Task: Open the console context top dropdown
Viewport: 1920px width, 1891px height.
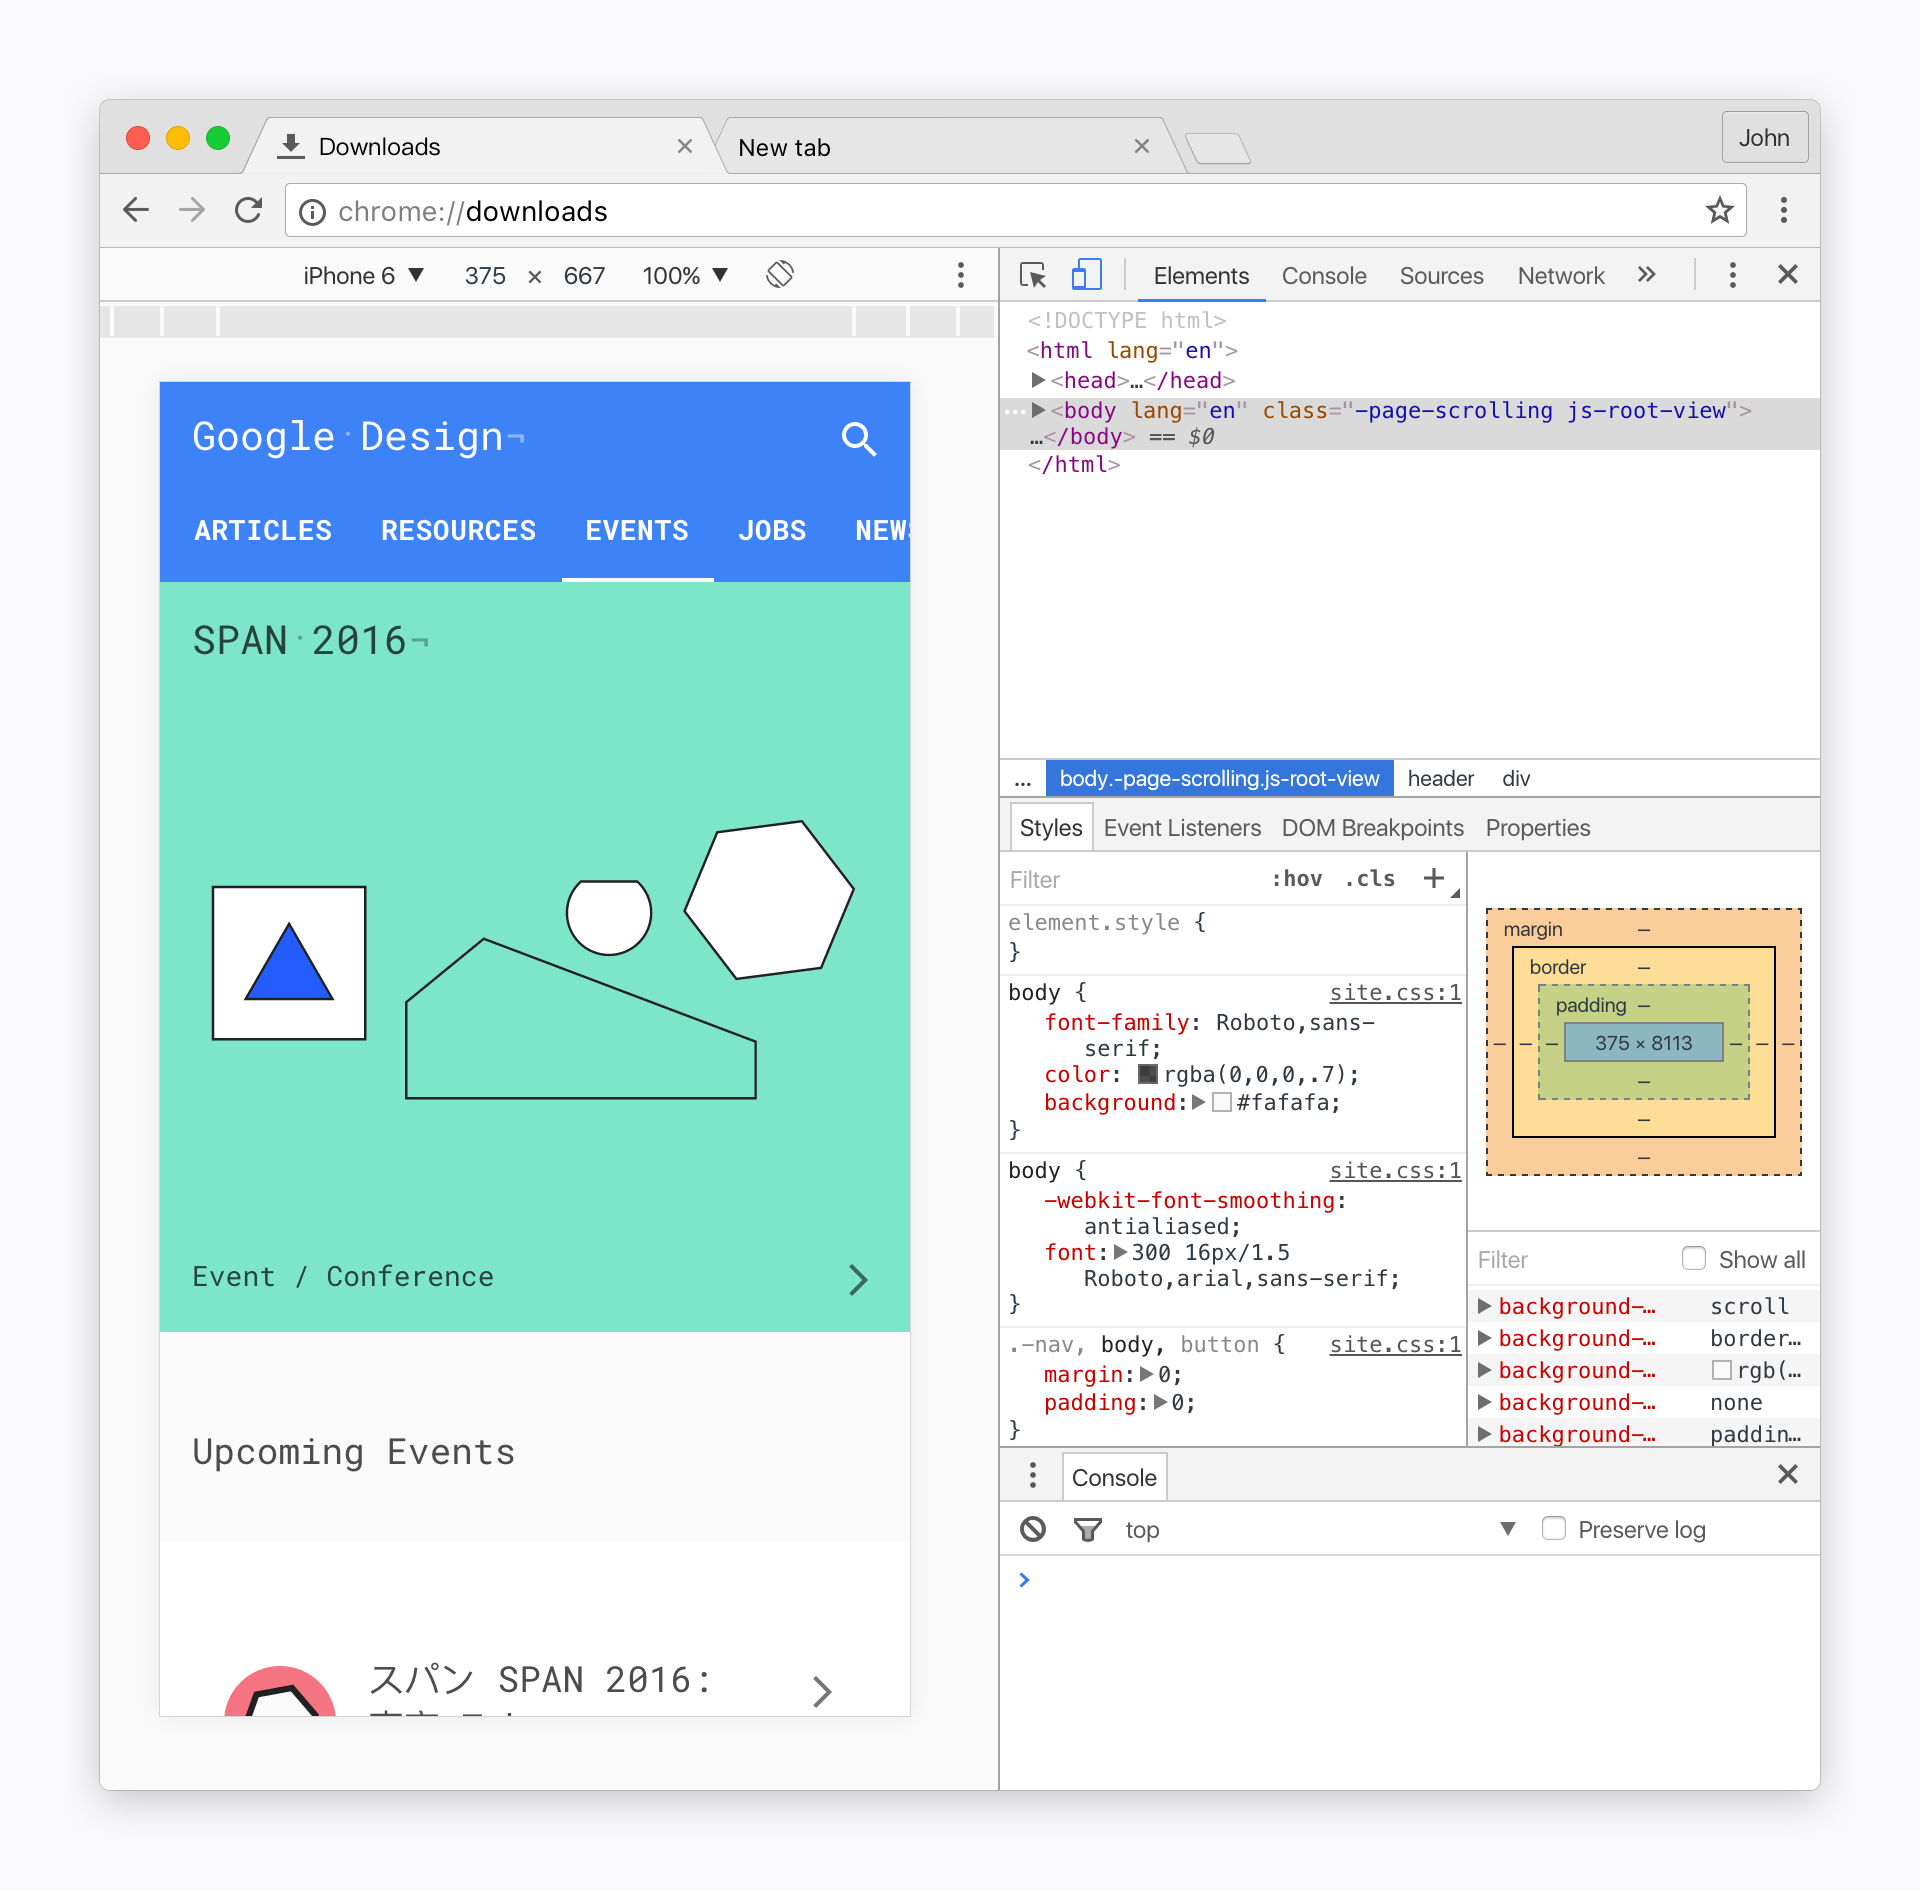Action: click(x=1320, y=1529)
